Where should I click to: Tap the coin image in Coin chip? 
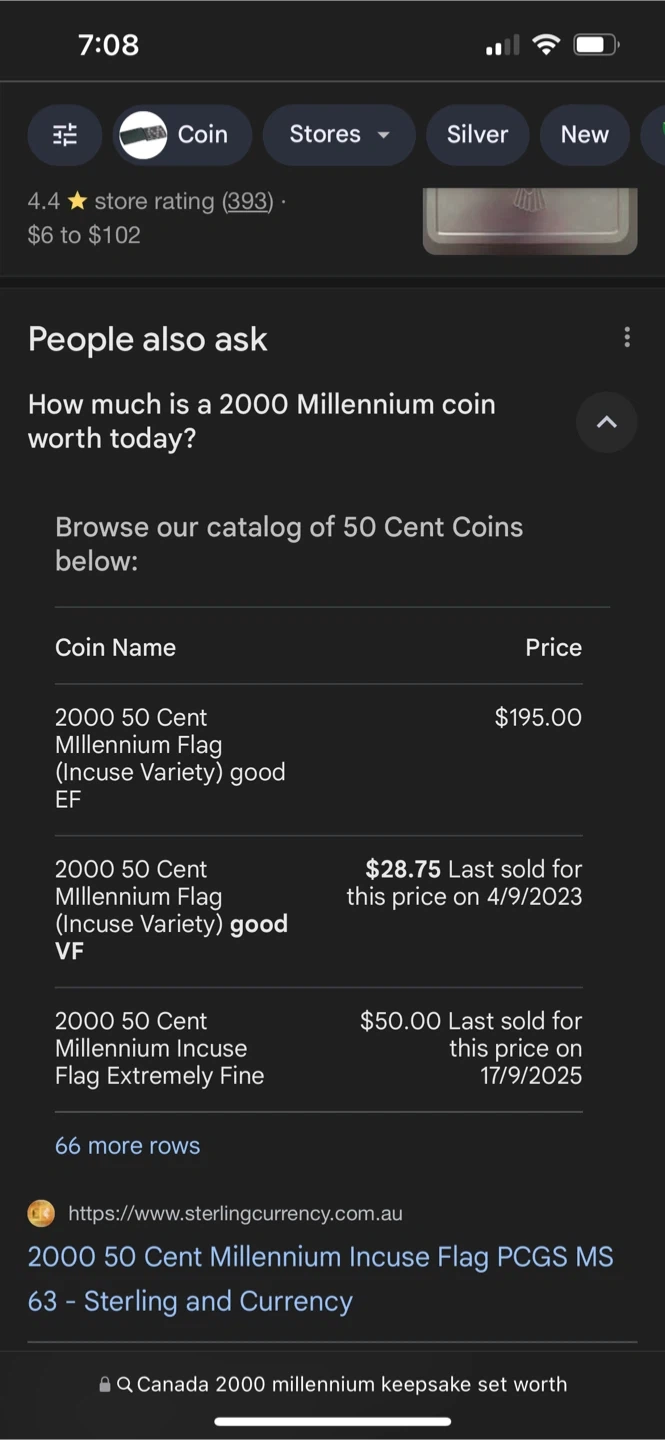pos(143,135)
